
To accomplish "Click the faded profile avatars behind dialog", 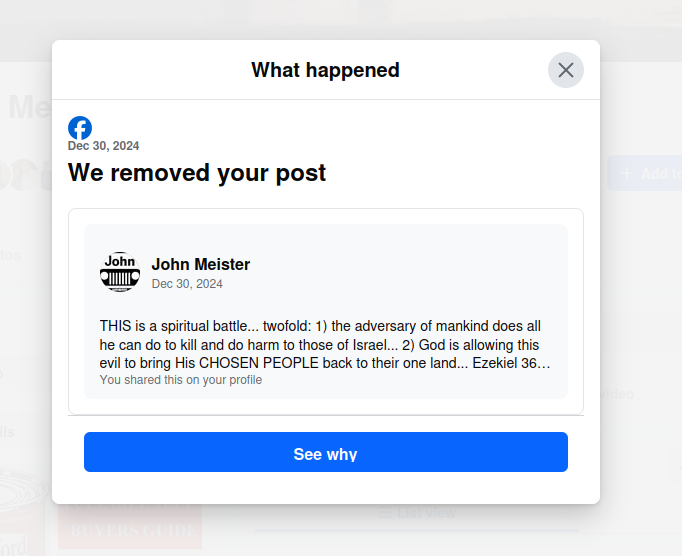I will tap(25, 174).
